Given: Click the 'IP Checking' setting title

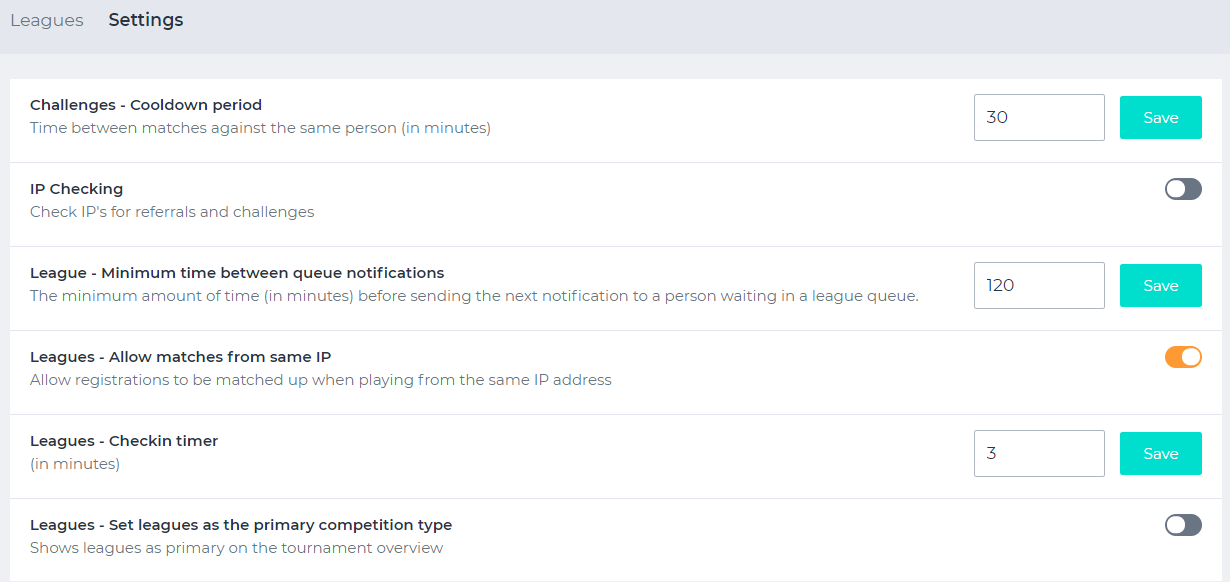Looking at the screenshot, I should point(77,189).
